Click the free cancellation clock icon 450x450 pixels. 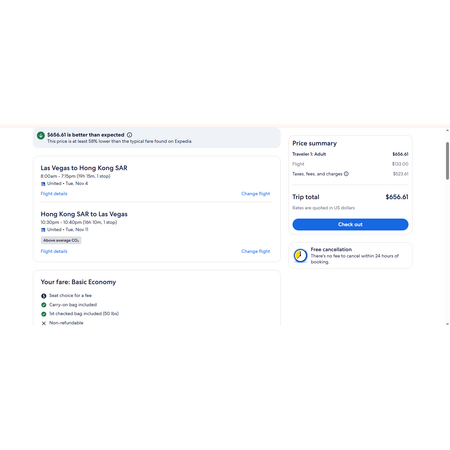click(300, 256)
